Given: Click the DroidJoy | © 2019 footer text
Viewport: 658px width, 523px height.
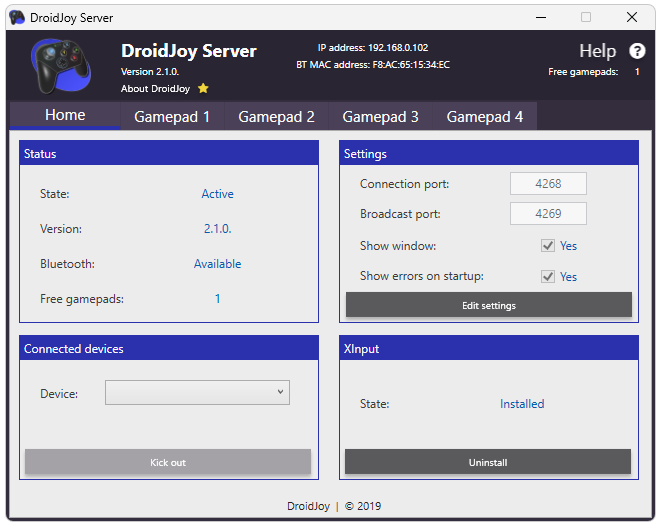Looking at the screenshot, I should pos(334,506).
